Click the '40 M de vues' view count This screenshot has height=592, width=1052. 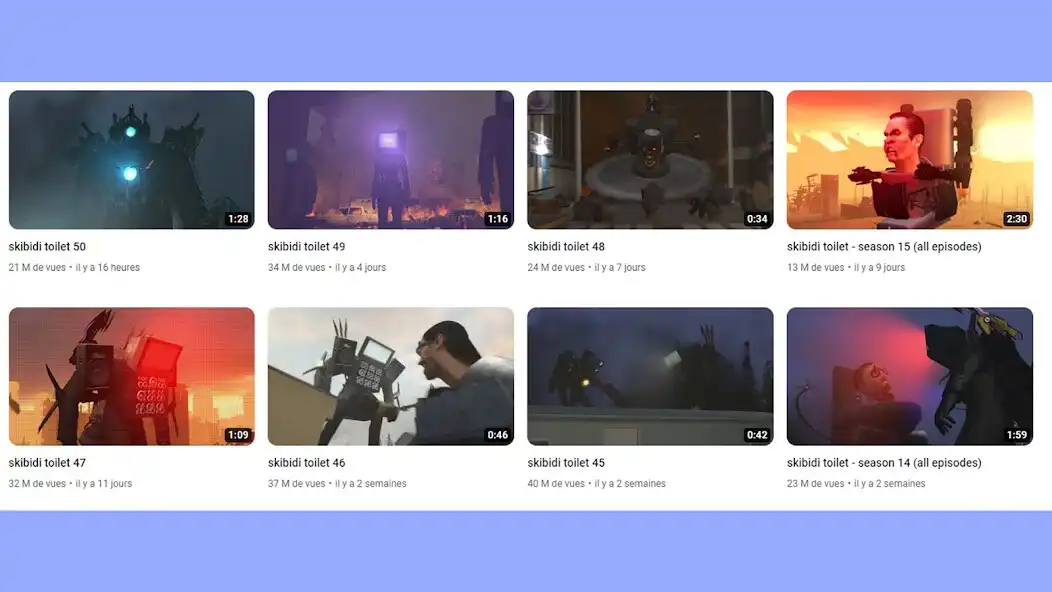tap(556, 483)
